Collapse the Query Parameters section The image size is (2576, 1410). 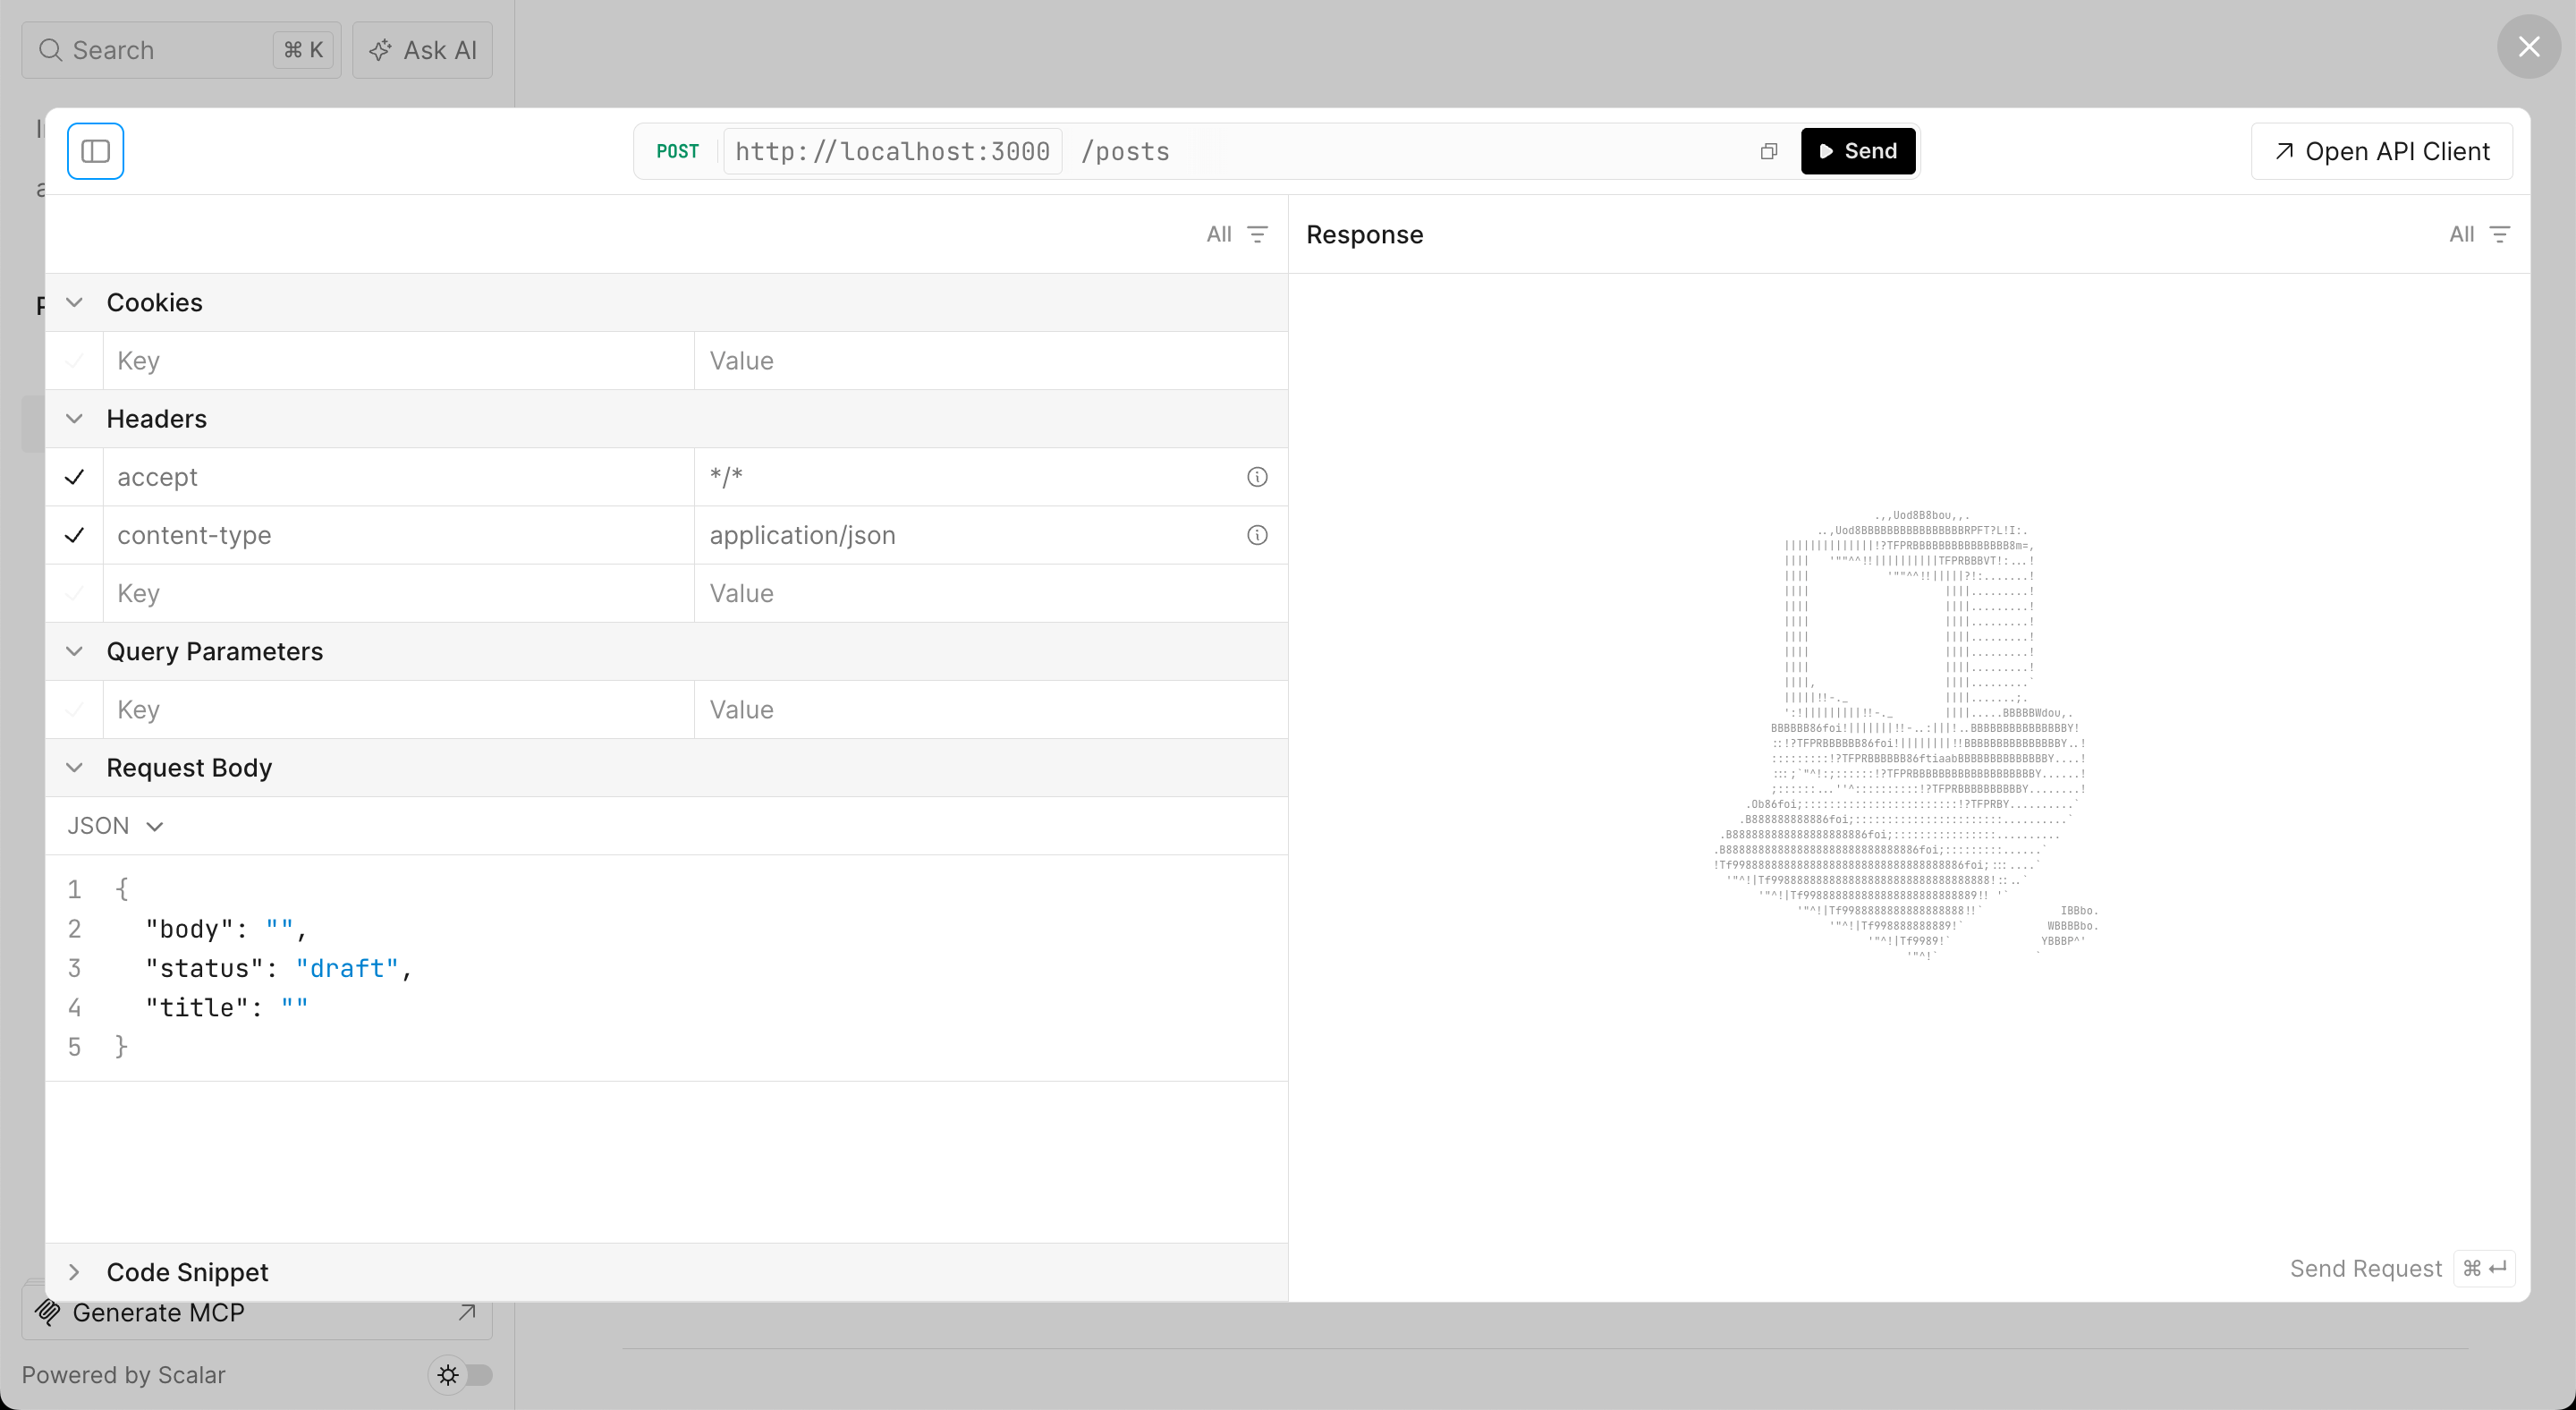pos(74,651)
